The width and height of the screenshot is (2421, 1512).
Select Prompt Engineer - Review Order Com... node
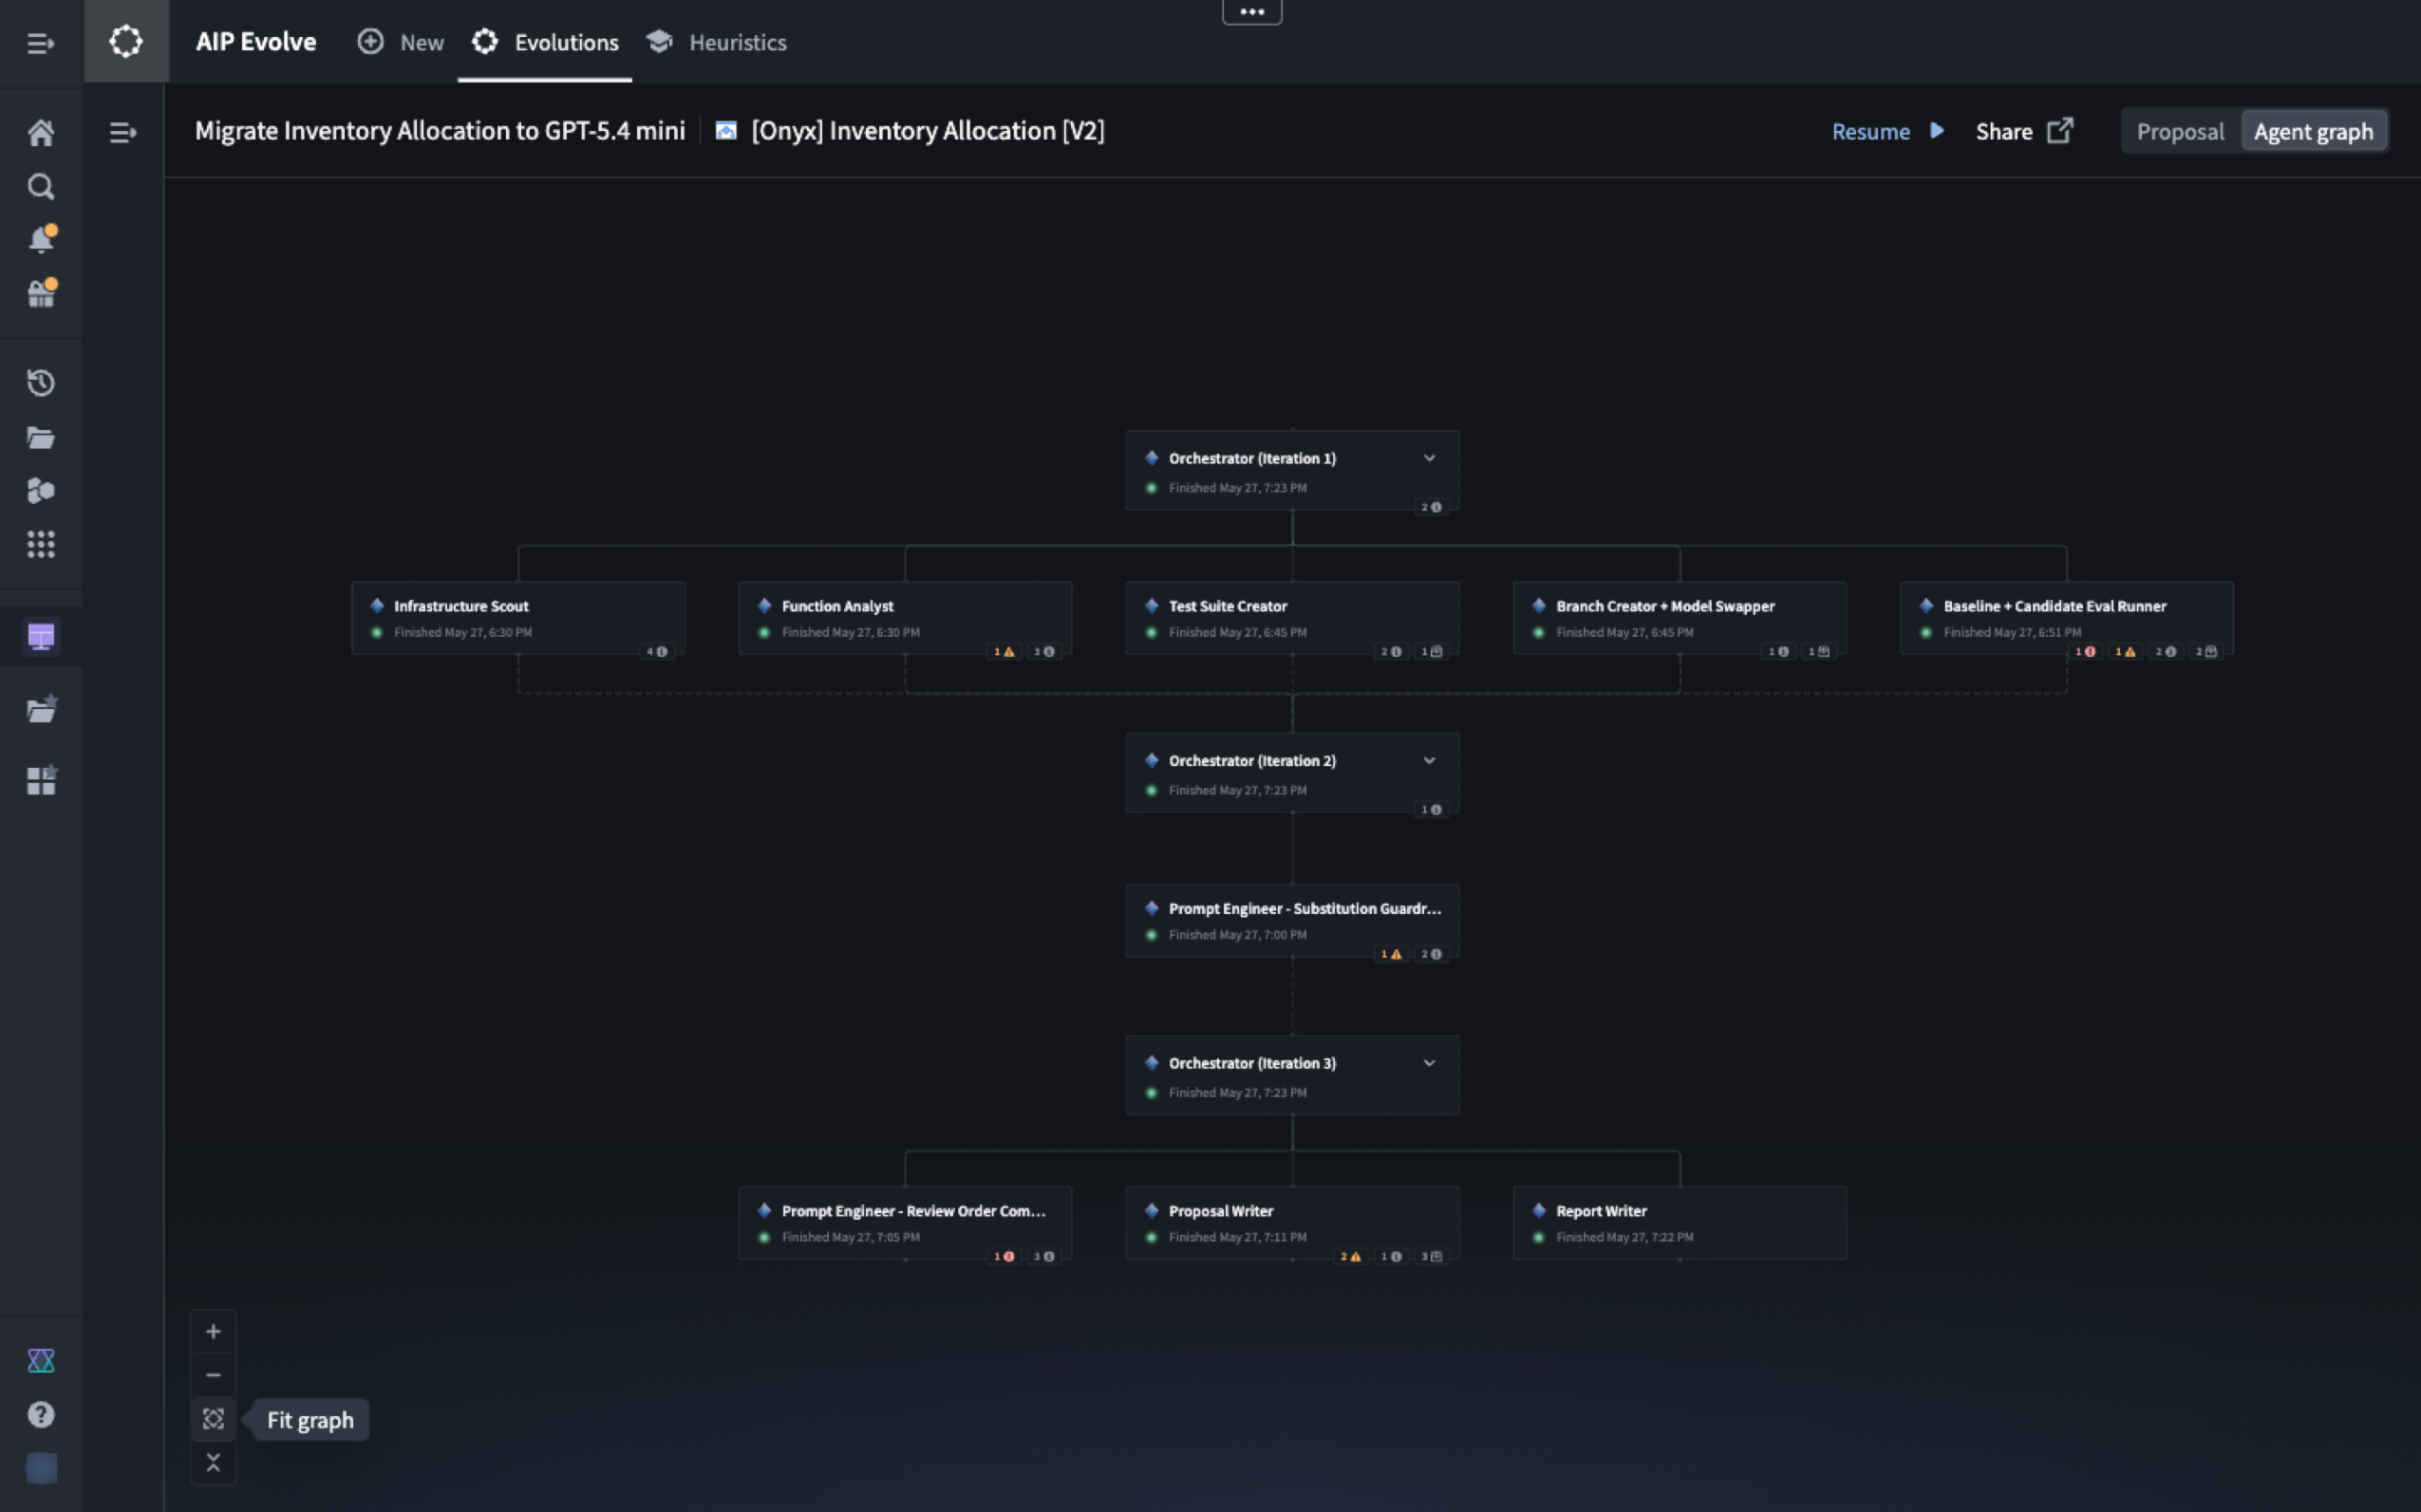[905, 1223]
